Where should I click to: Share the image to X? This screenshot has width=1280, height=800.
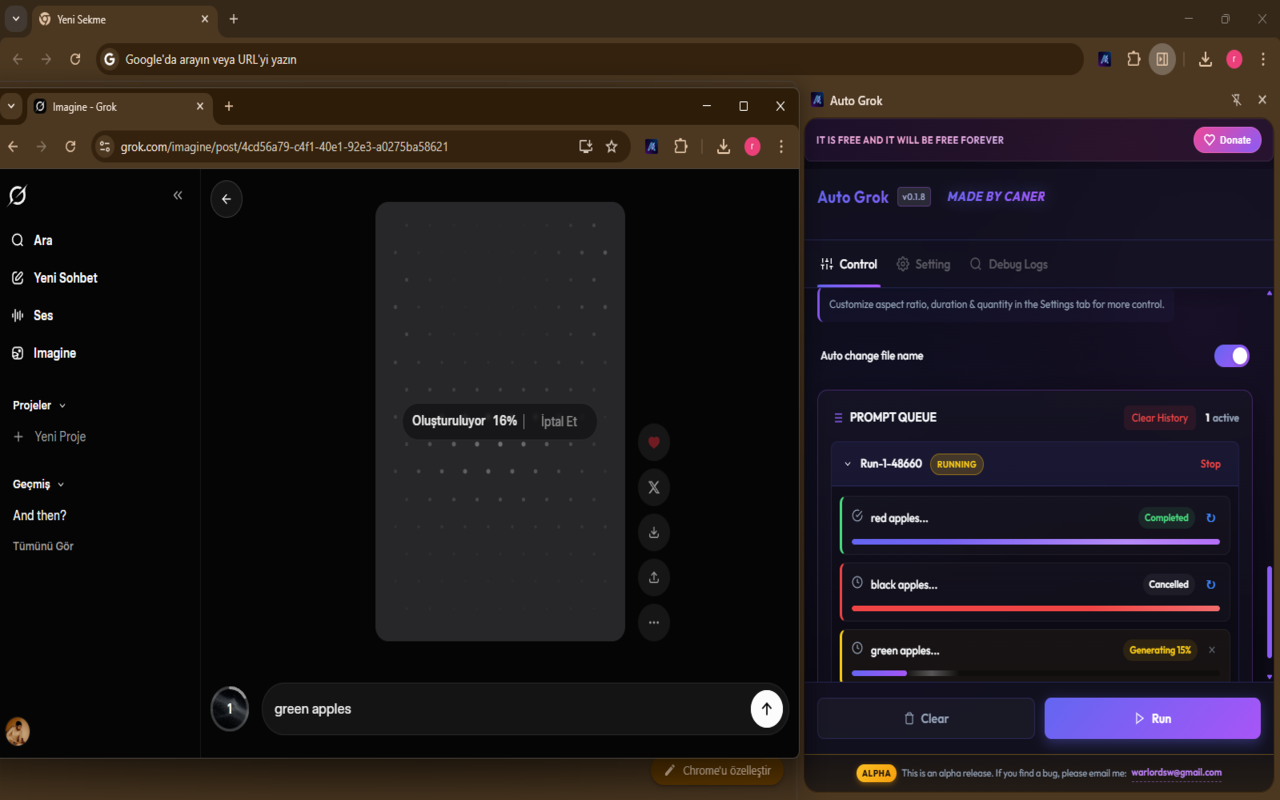click(x=654, y=487)
